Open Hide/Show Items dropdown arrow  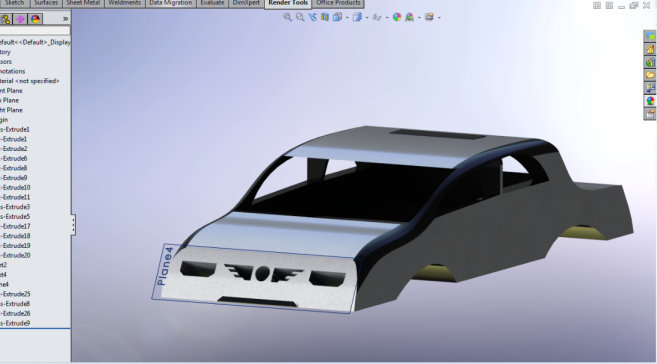pos(387,18)
